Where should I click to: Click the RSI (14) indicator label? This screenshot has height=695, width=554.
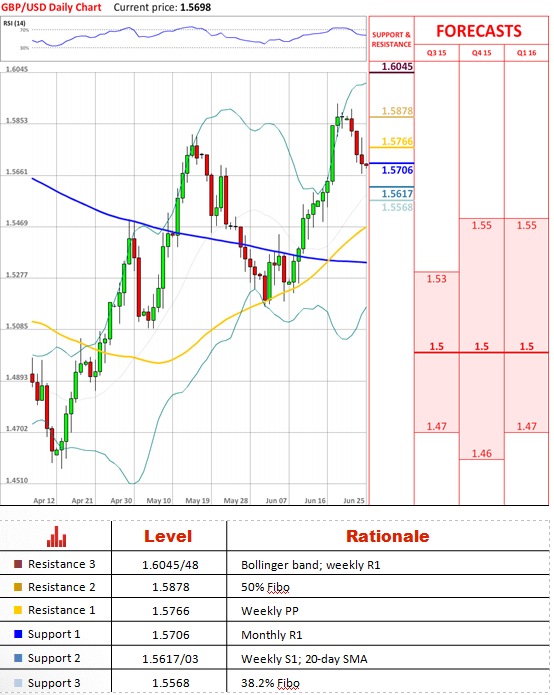(x=14, y=23)
